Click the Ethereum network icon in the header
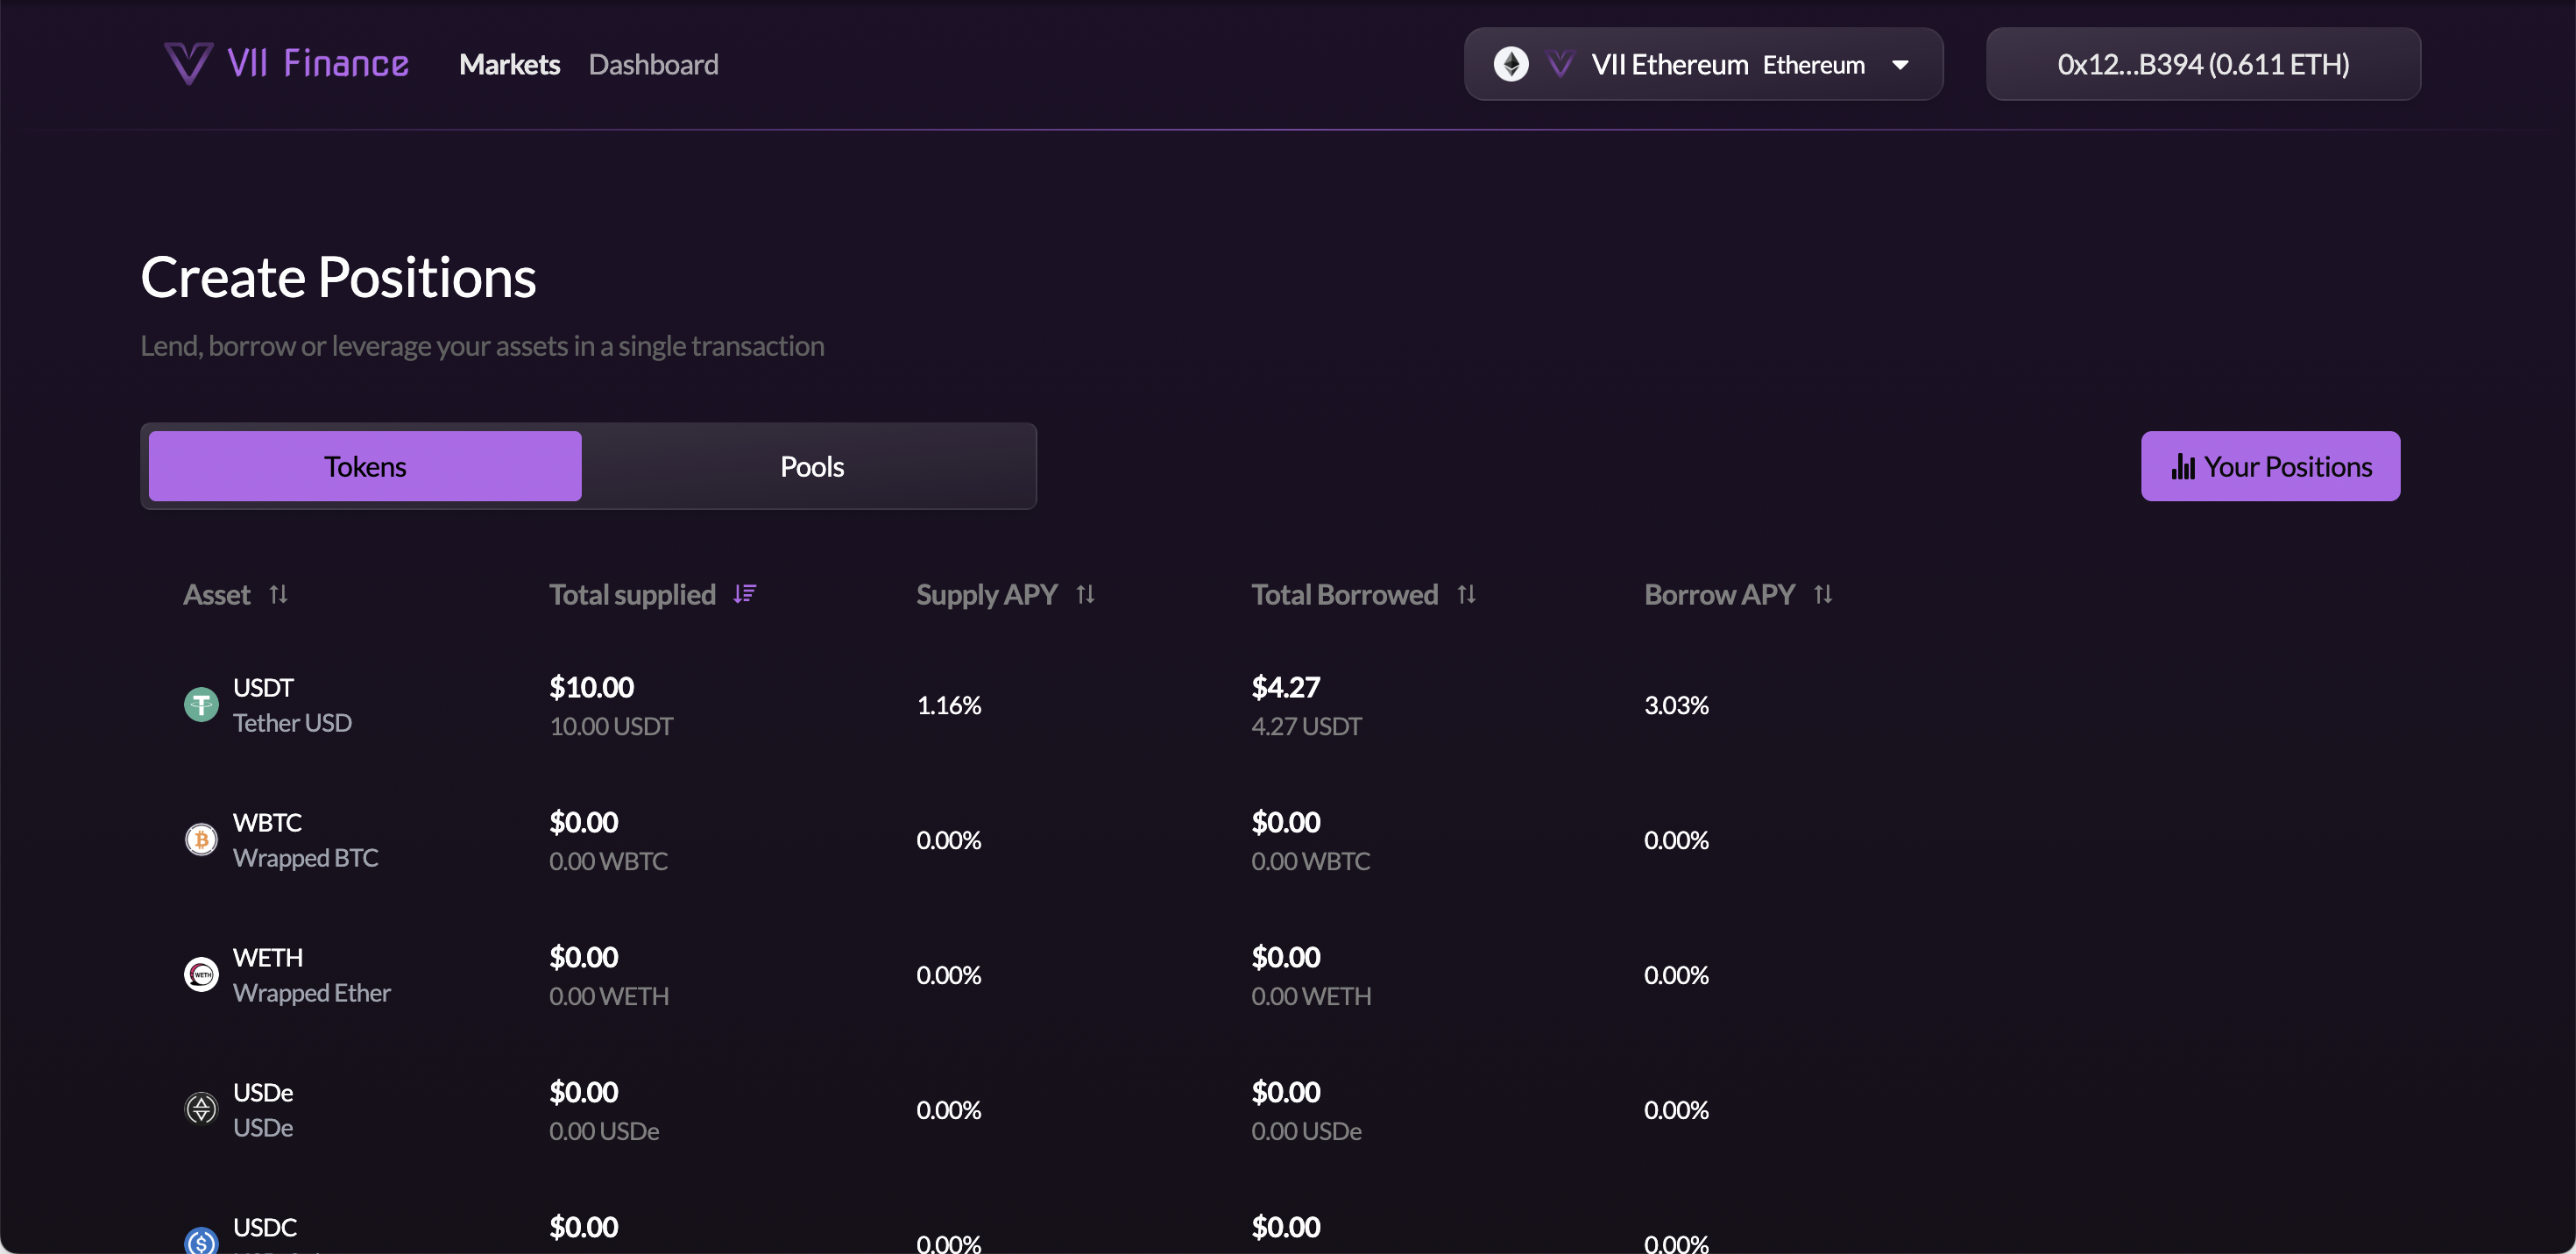2576x1254 pixels. pos(1512,64)
